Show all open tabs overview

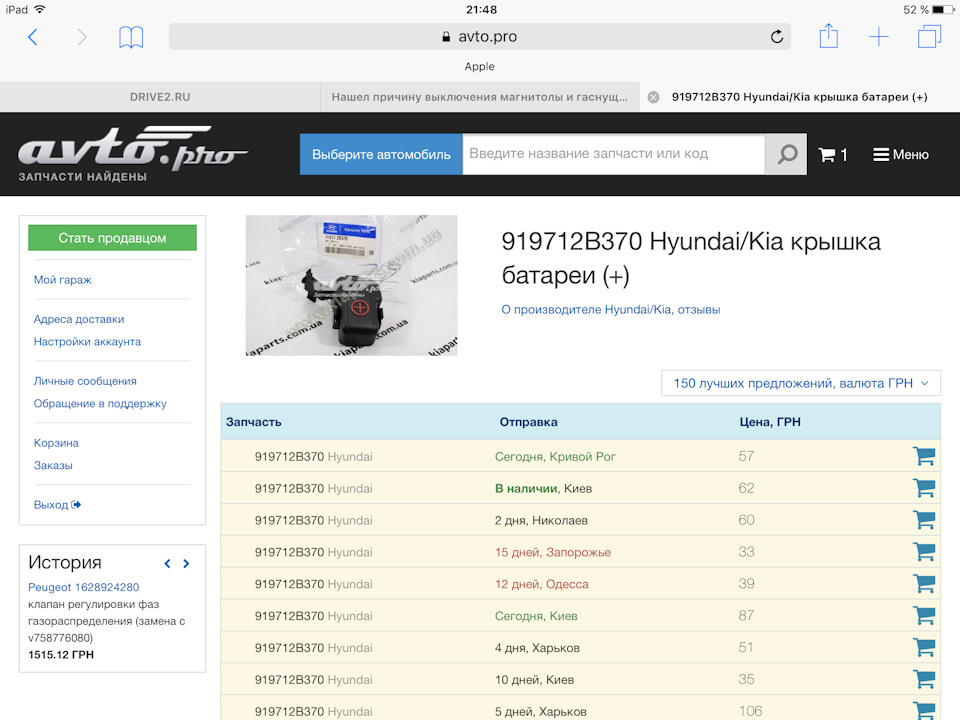(929, 36)
